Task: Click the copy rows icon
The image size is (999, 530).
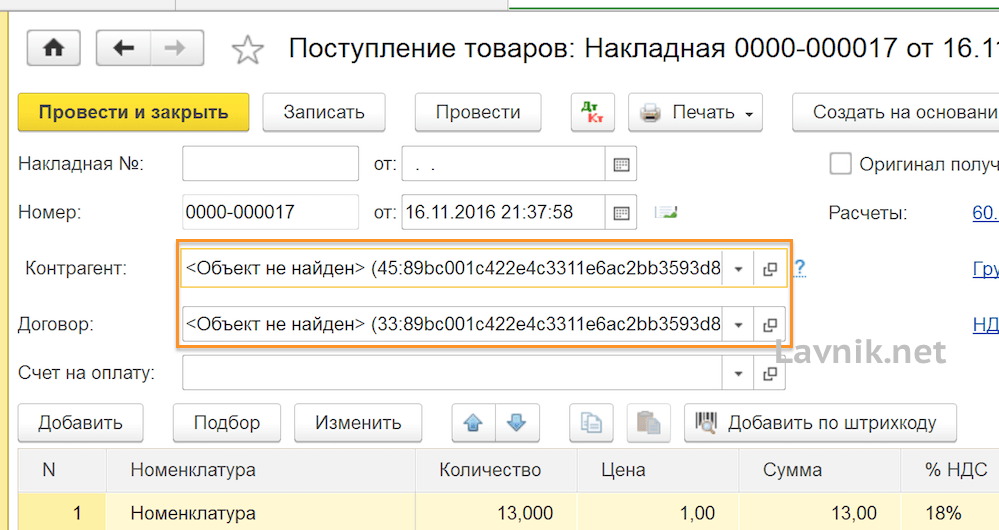Action: (591, 423)
